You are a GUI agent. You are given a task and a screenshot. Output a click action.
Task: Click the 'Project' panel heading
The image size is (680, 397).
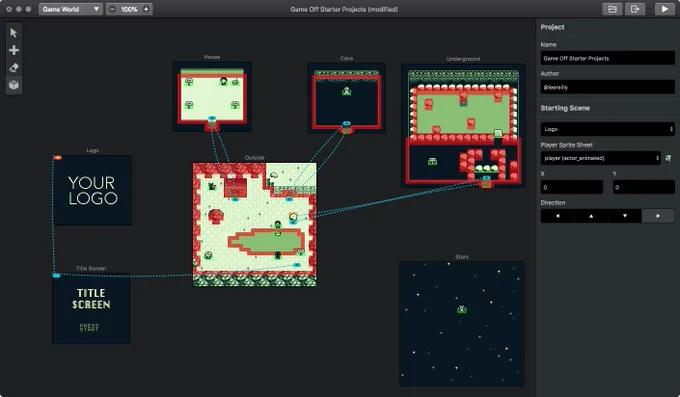(552, 27)
